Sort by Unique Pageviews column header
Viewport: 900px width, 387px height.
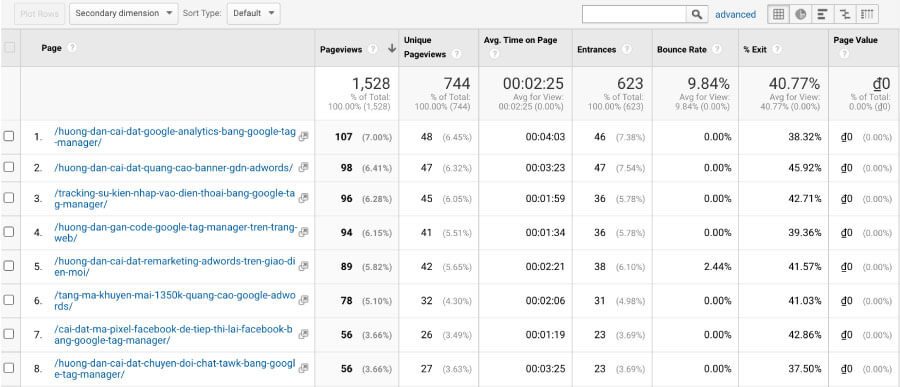pos(425,47)
